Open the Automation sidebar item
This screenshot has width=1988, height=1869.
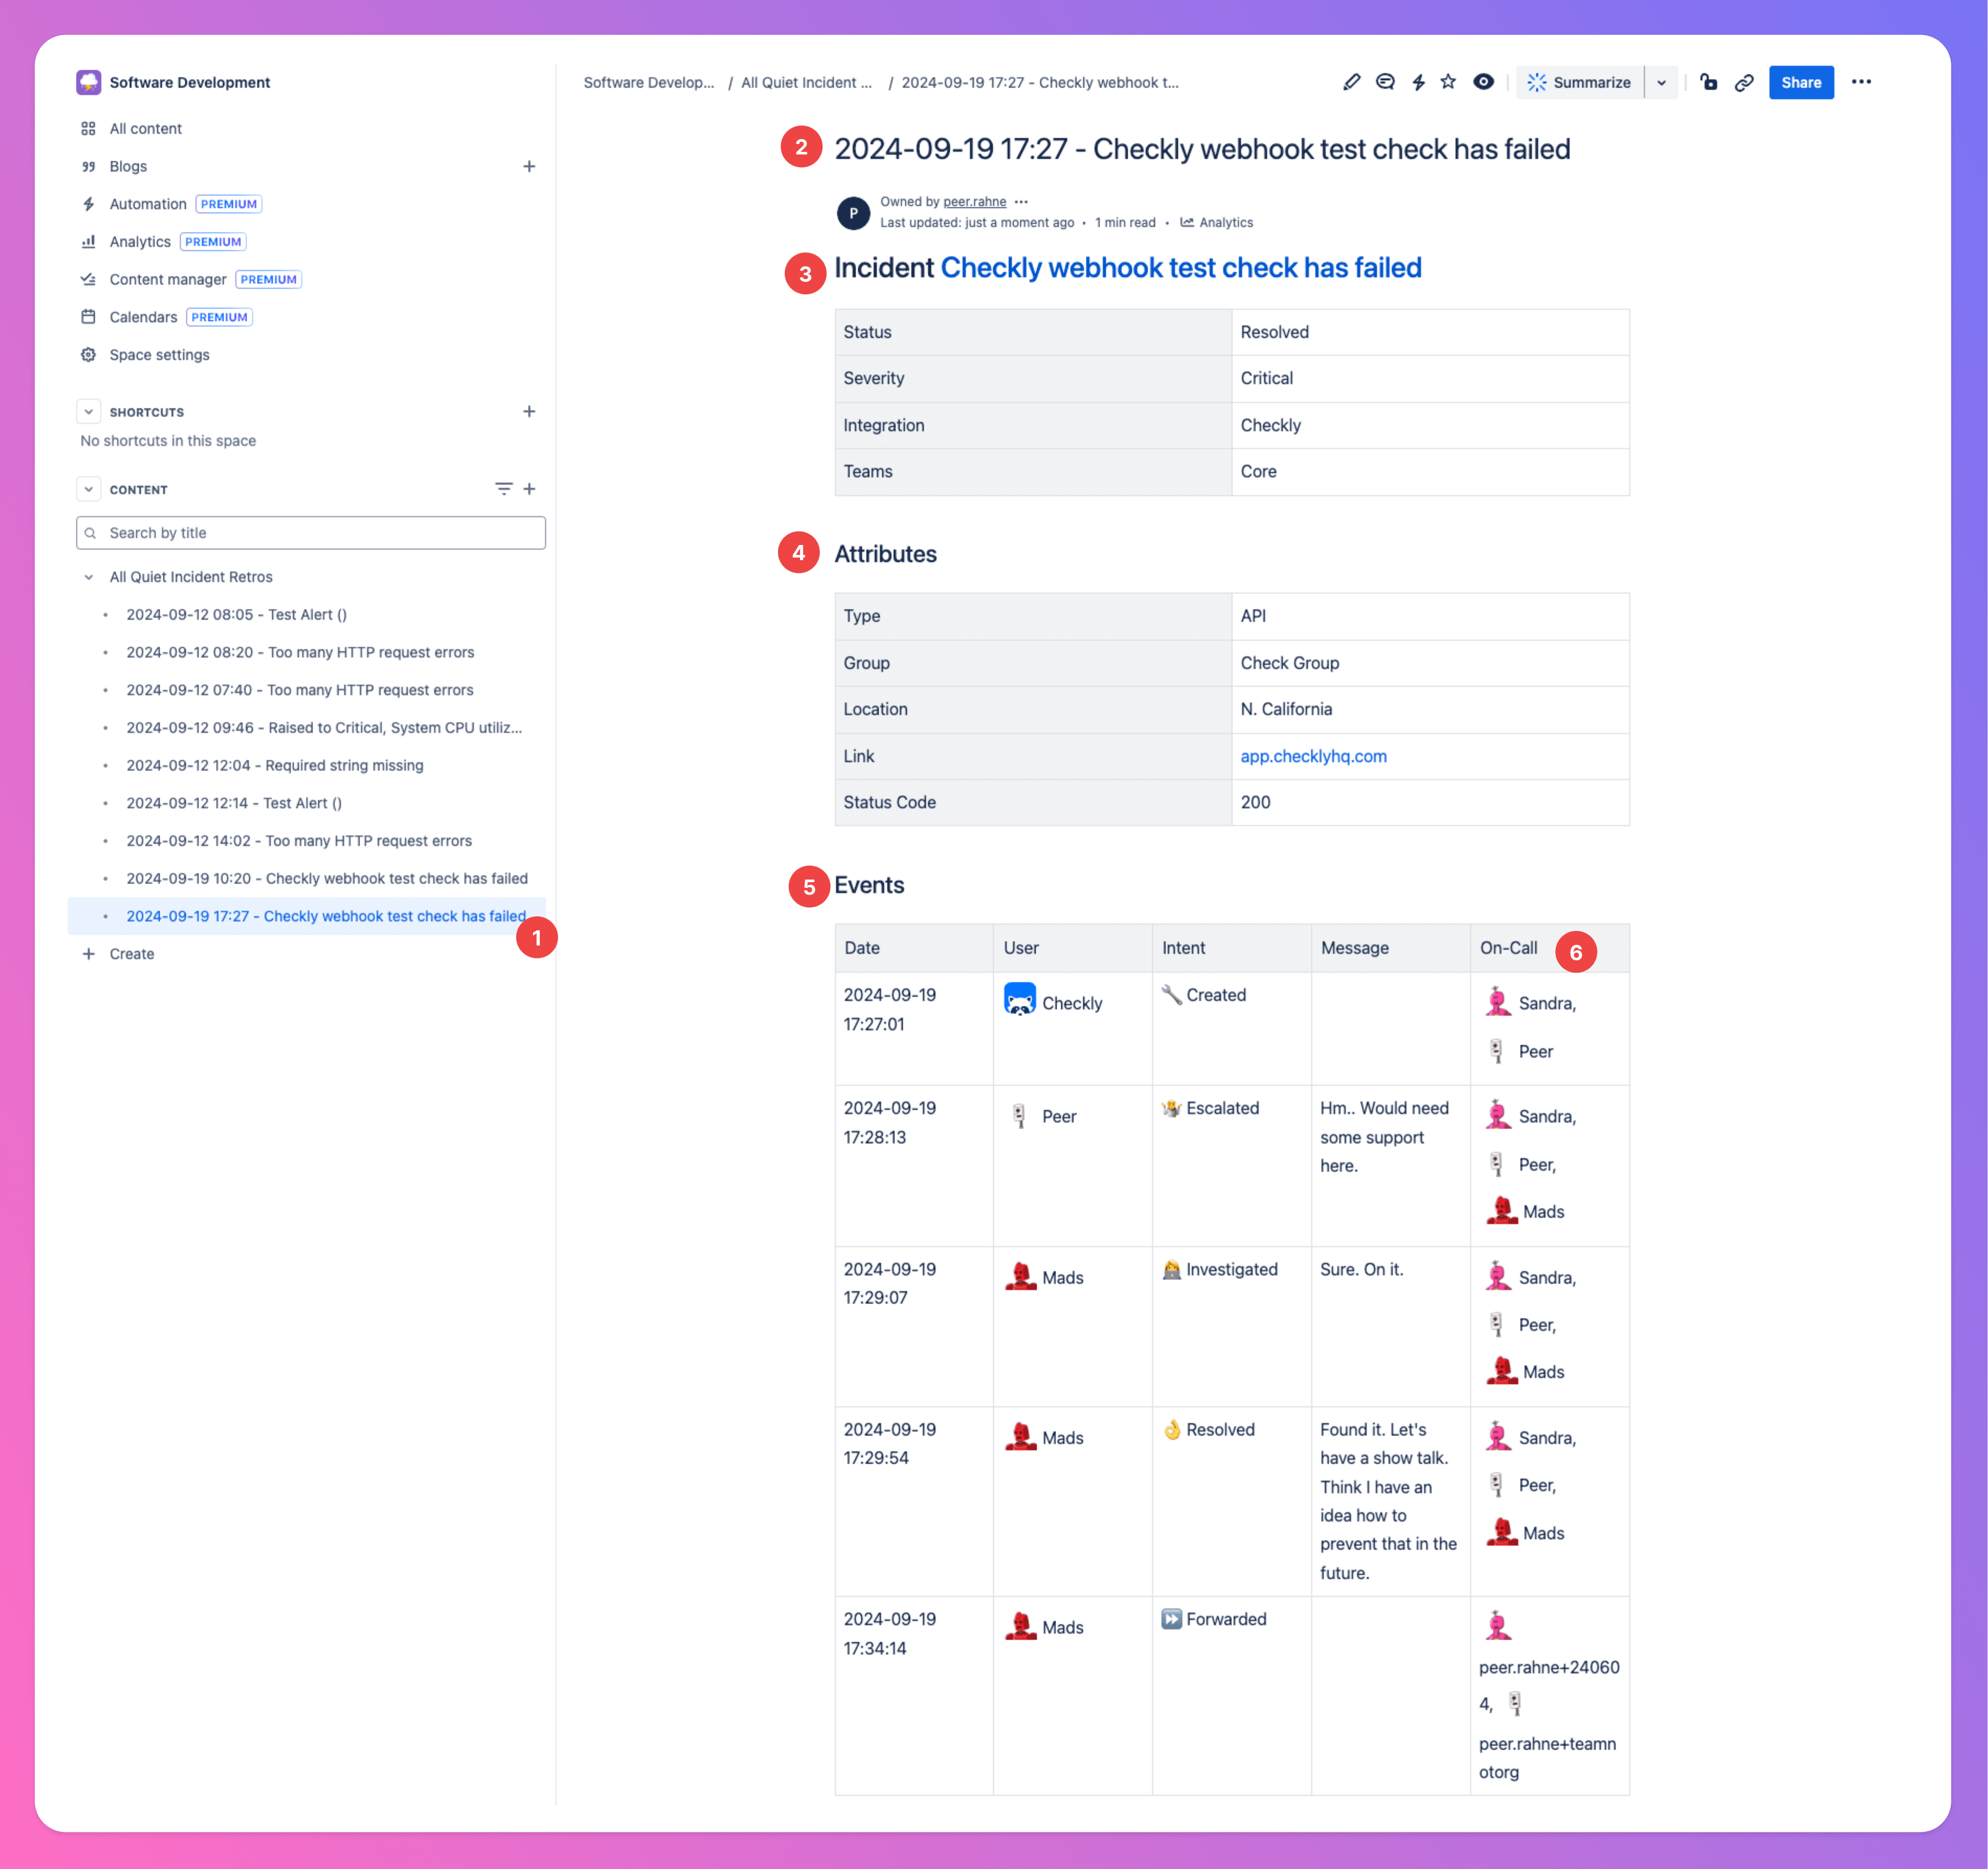(147, 204)
